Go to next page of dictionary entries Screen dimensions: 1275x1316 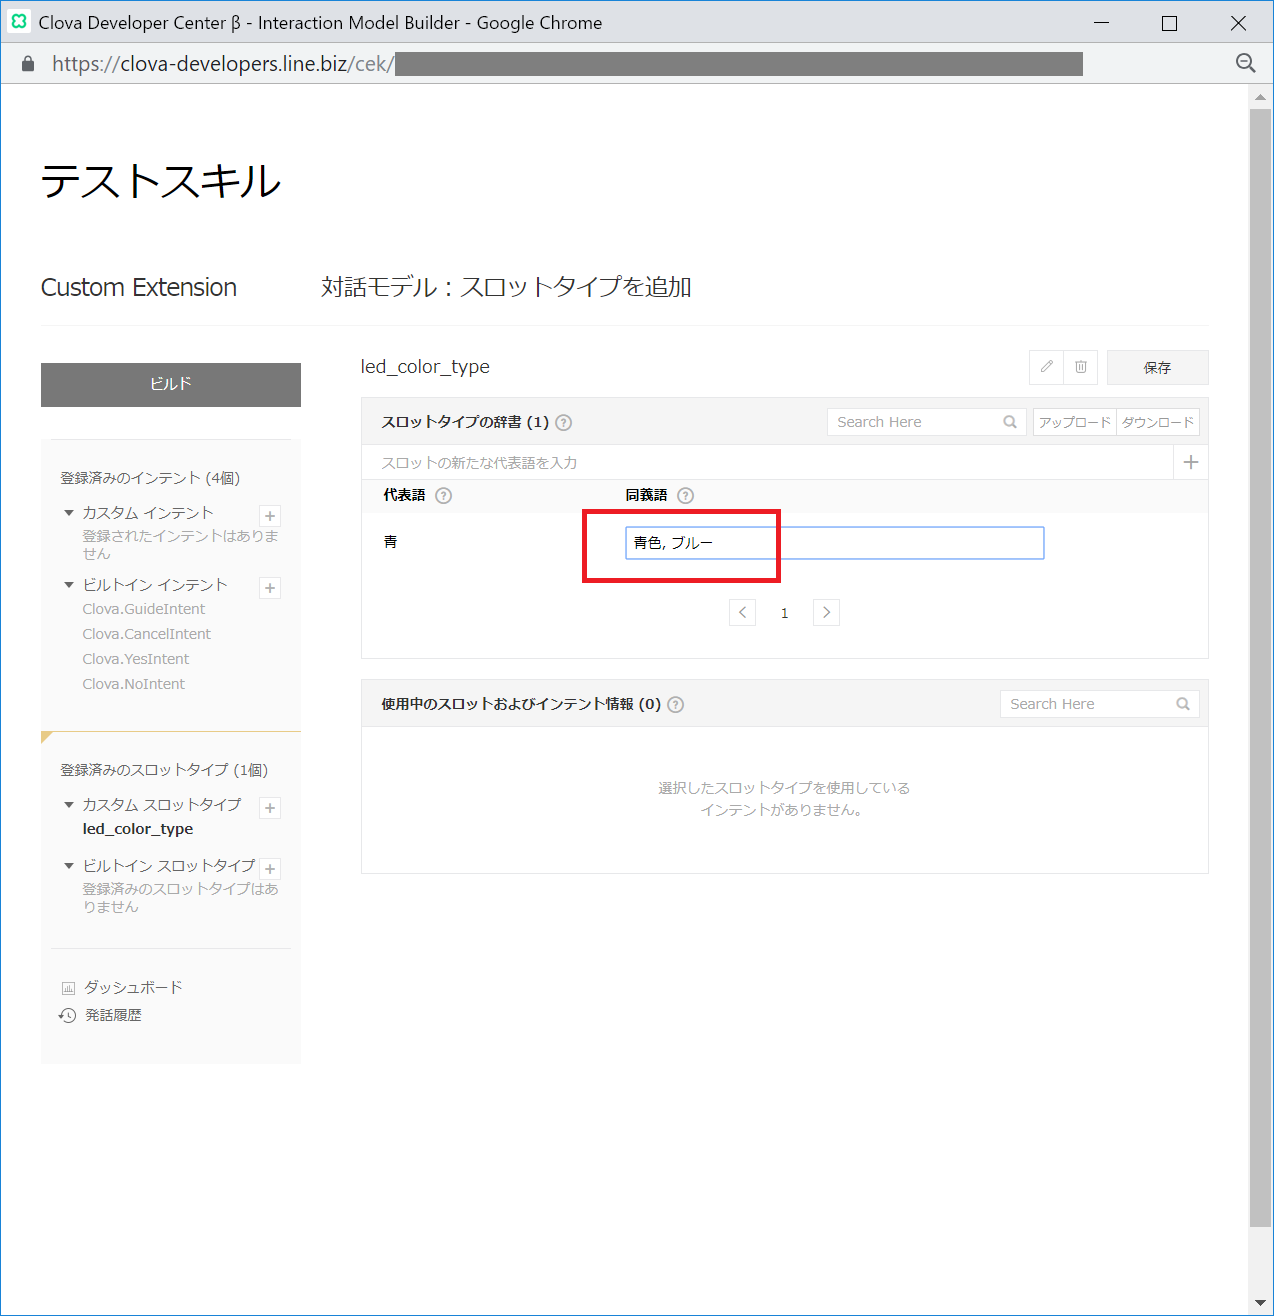pos(826,612)
